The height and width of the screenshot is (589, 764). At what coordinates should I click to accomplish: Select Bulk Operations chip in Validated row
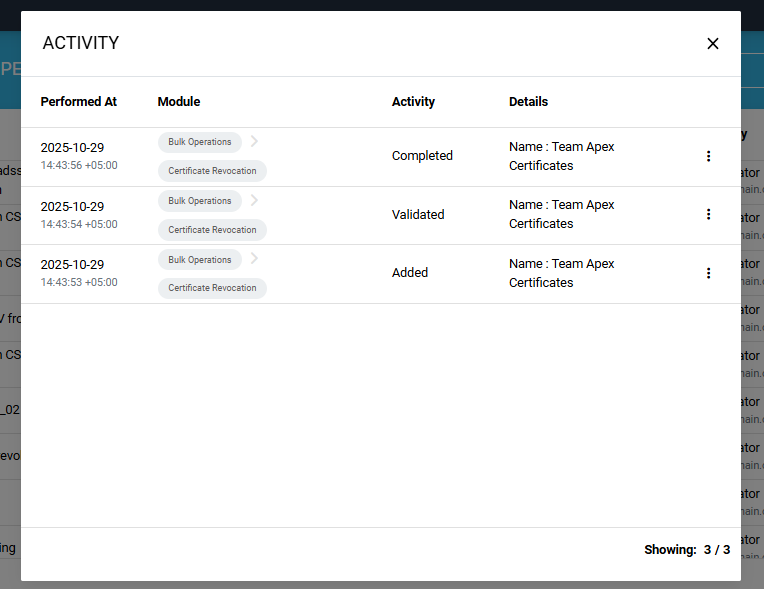tap(200, 201)
